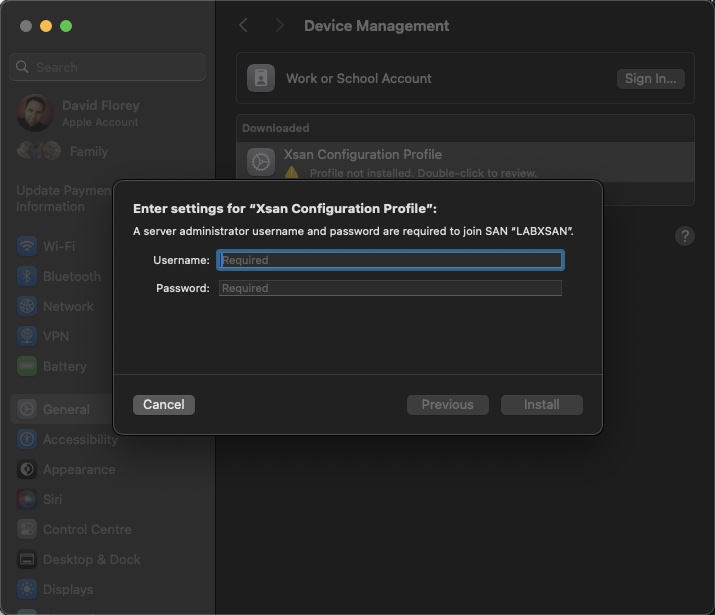715x615 pixels.
Task: Open help with the question mark button
Action: point(684,236)
